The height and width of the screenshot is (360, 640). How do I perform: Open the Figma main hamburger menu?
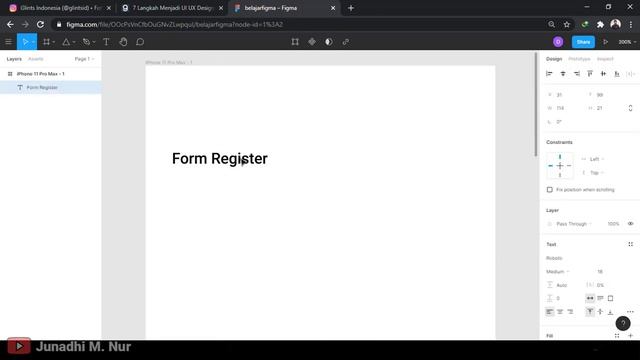click(8, 42)
